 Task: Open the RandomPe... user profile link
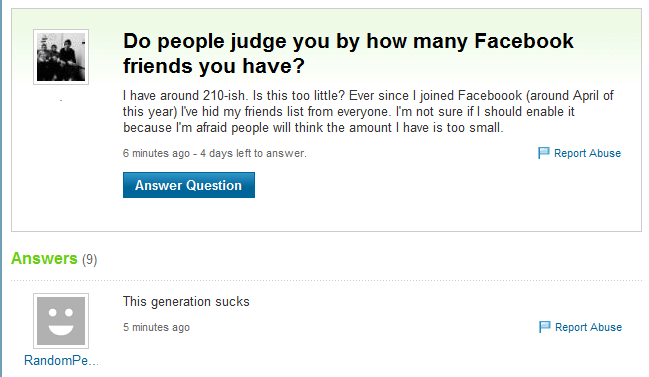point(61,360)
